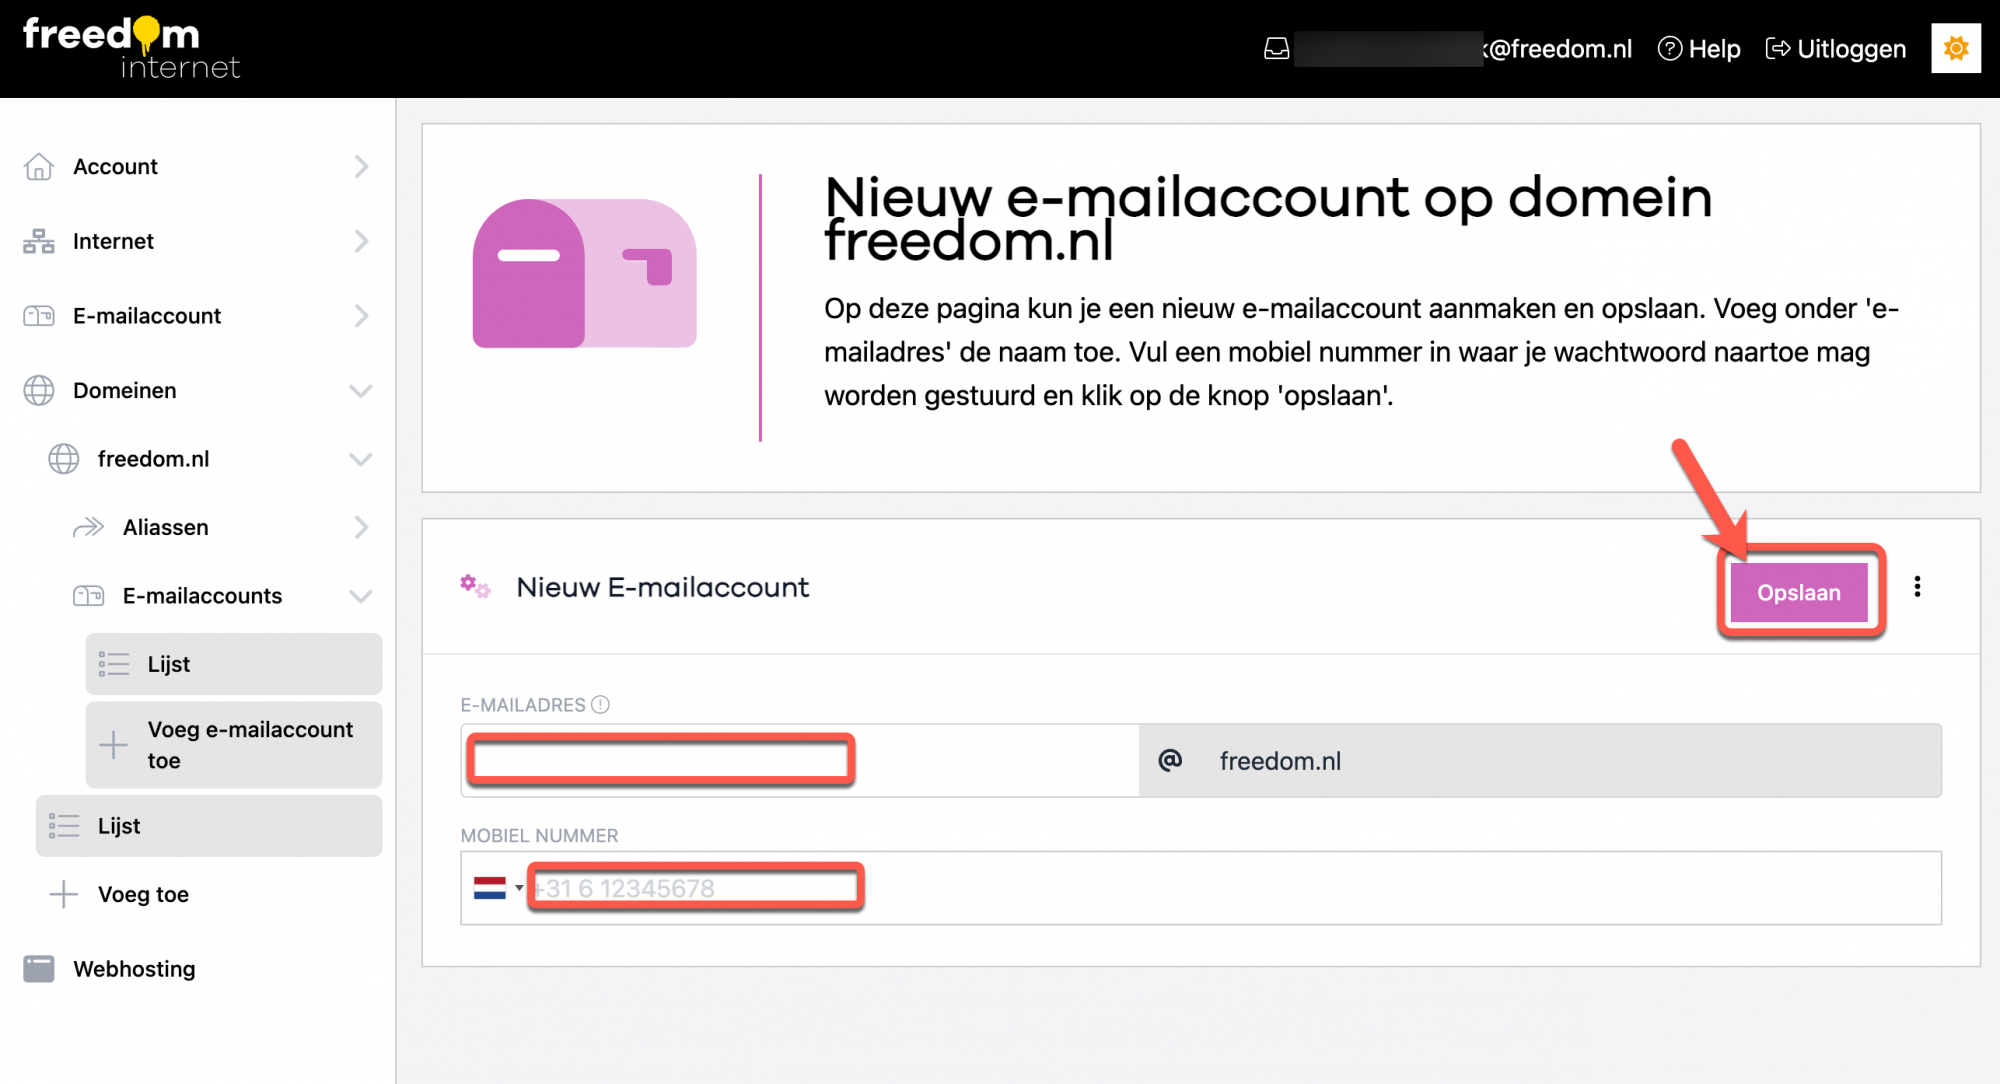Select Lijst under E-mailaccounts
This screenshot has width=2000, height=1084.
click(168, 663)
